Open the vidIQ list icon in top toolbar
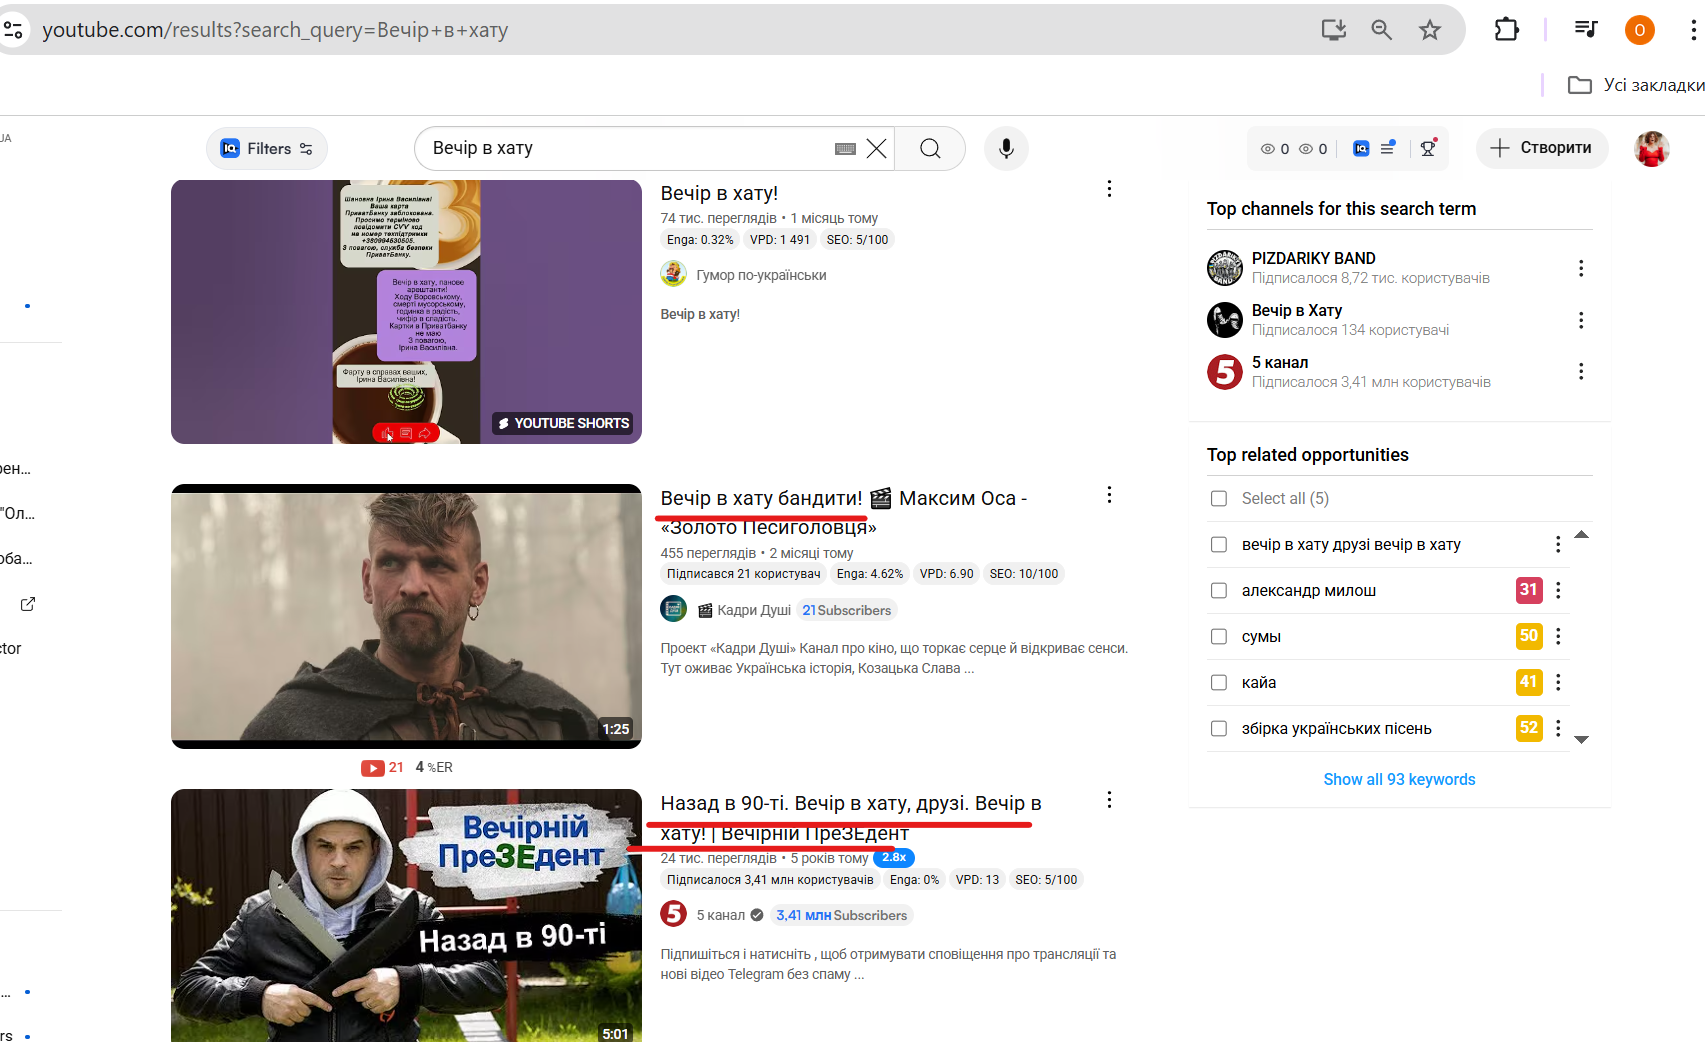This screenshot has height=1042, width=1705. (x=1388, y=149)
